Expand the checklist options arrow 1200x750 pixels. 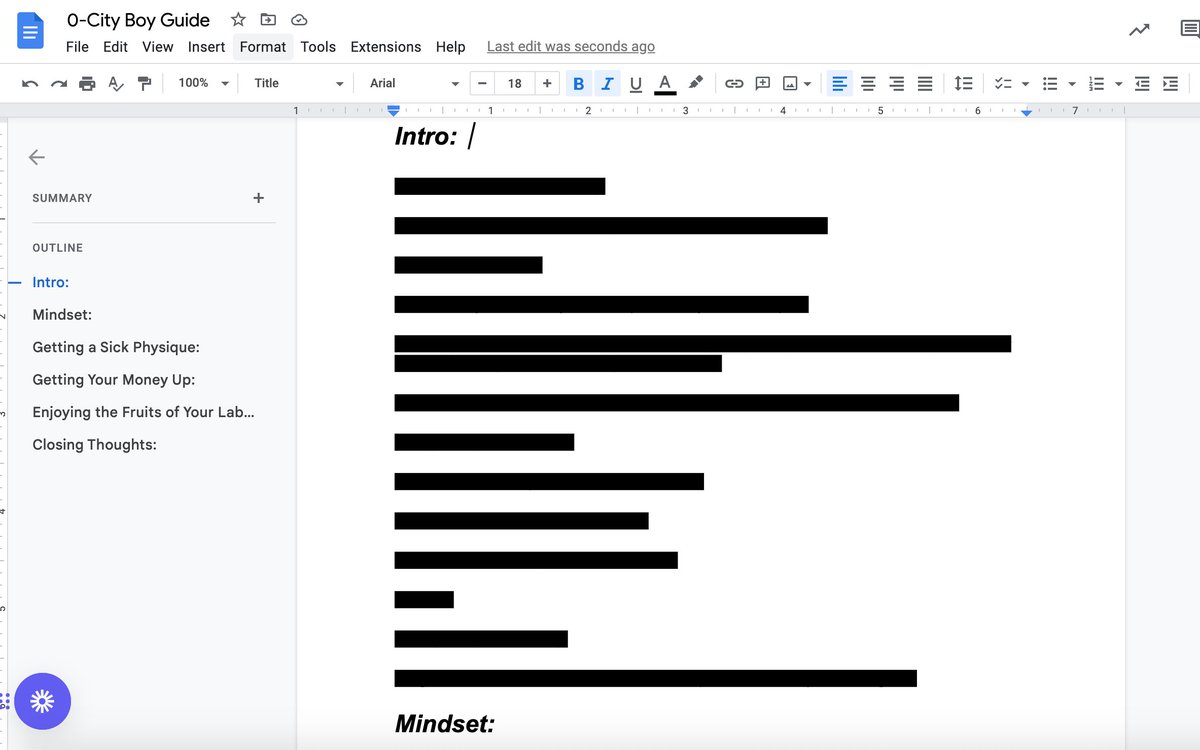(x=1025, y=84)
